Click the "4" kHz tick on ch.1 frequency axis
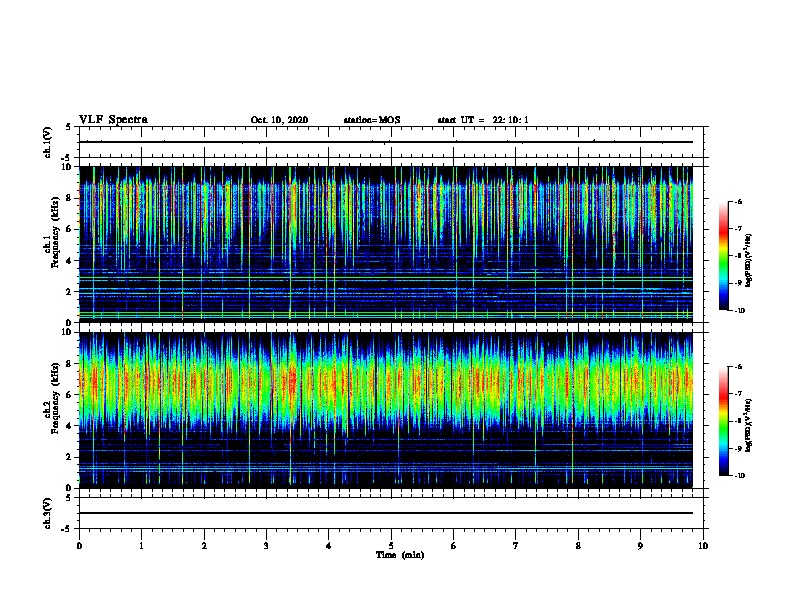792x612 pixels. click(70, 261)
